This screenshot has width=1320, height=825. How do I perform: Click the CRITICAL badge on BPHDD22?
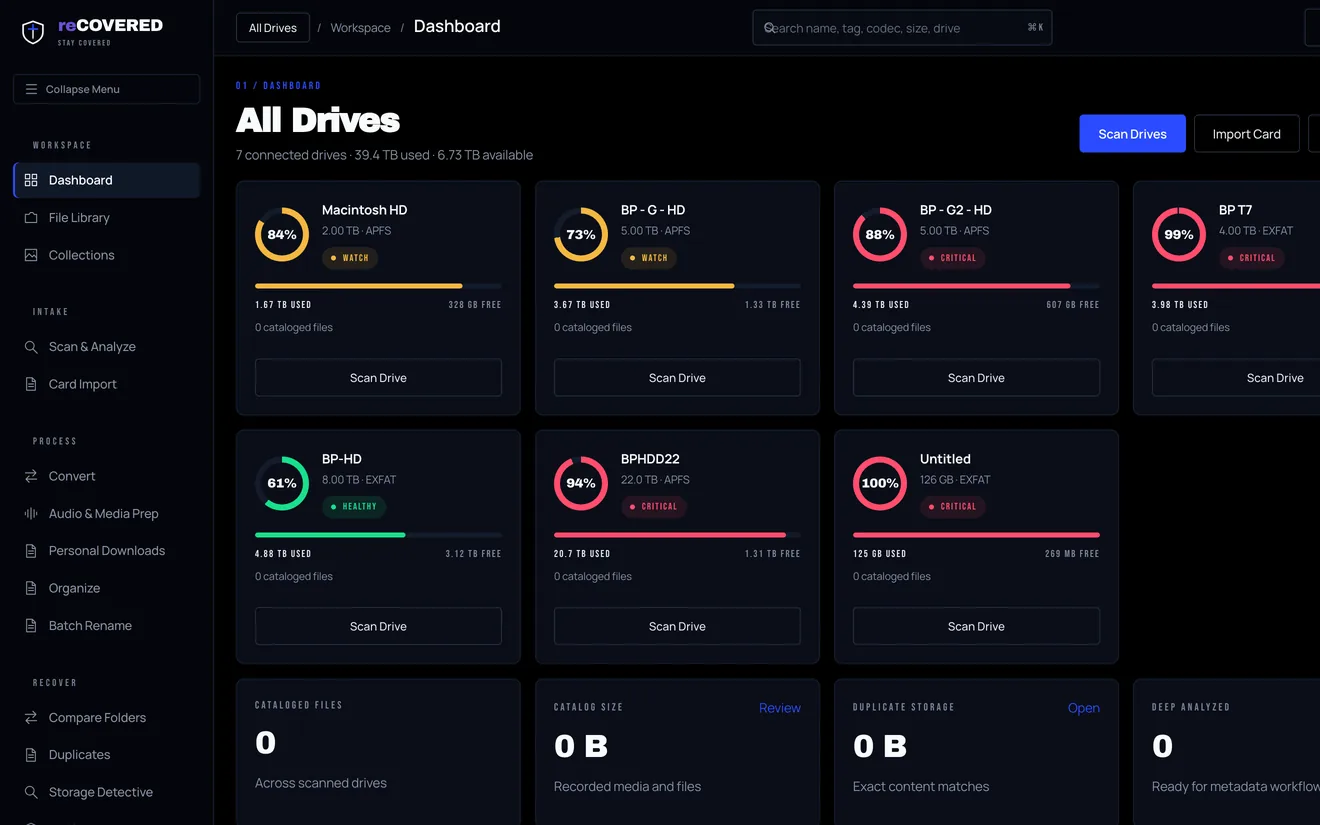point(653,507)
